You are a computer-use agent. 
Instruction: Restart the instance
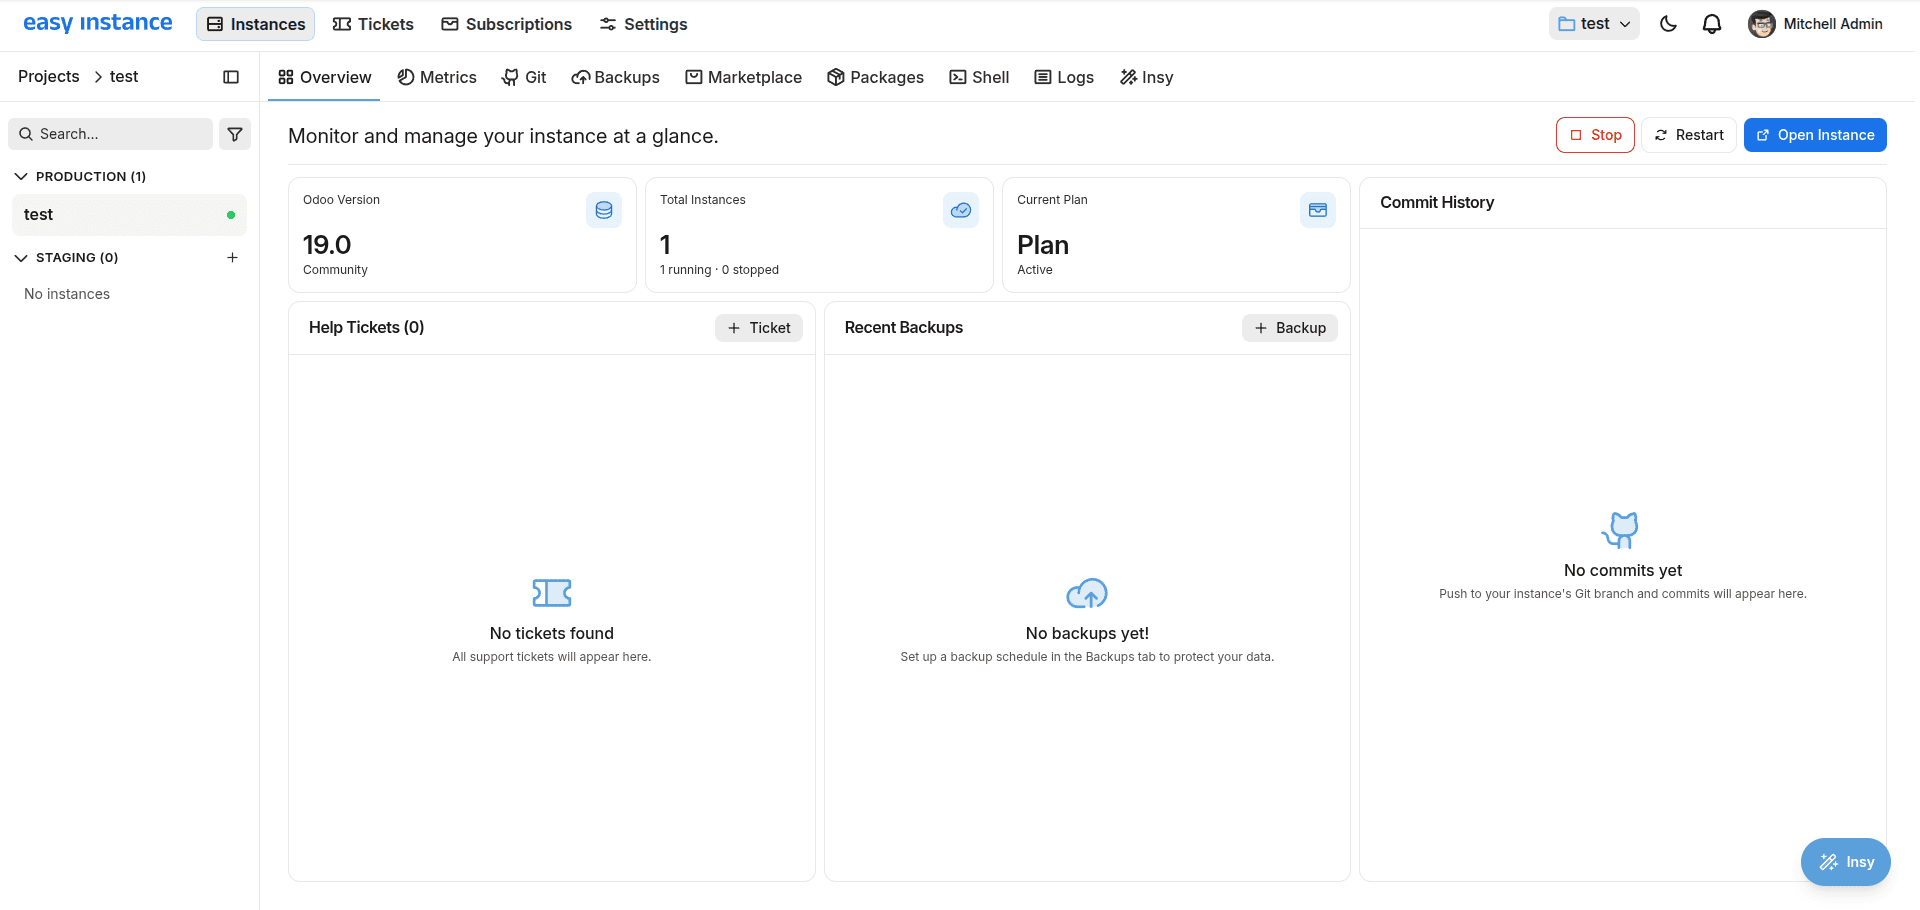[1689, 135]
